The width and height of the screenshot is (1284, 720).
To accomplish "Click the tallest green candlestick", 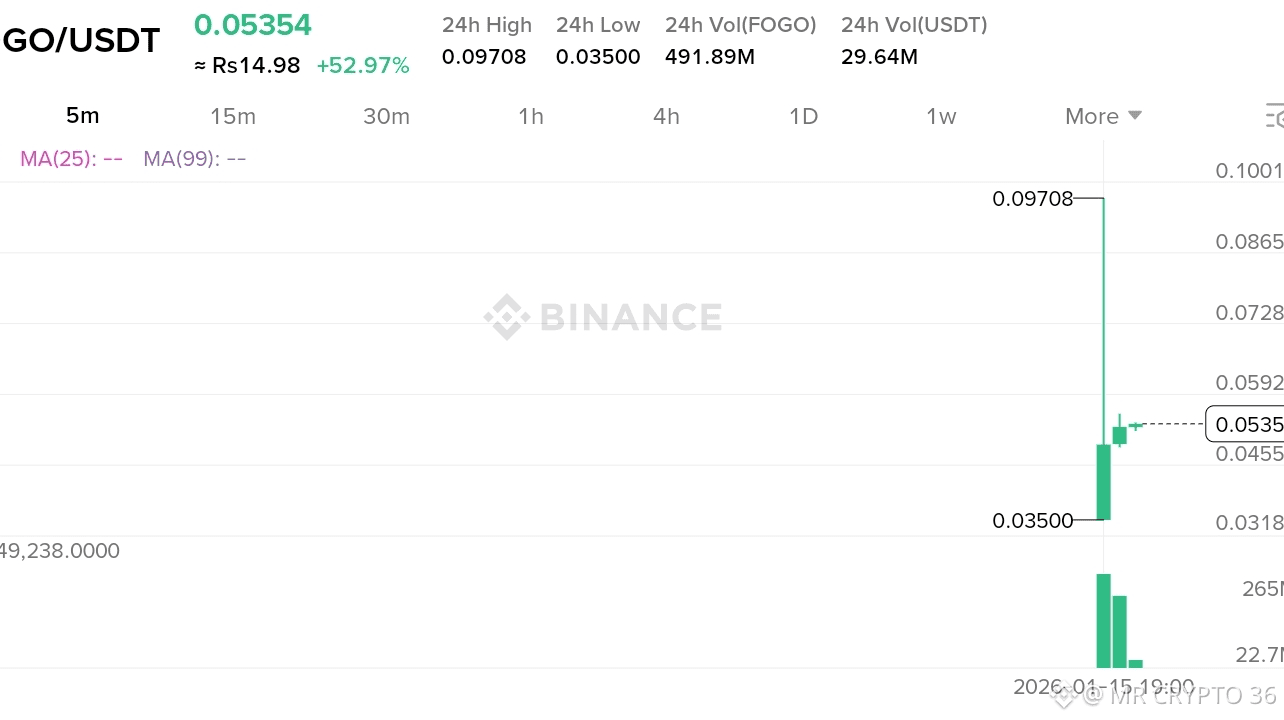I will [1104, 482].
